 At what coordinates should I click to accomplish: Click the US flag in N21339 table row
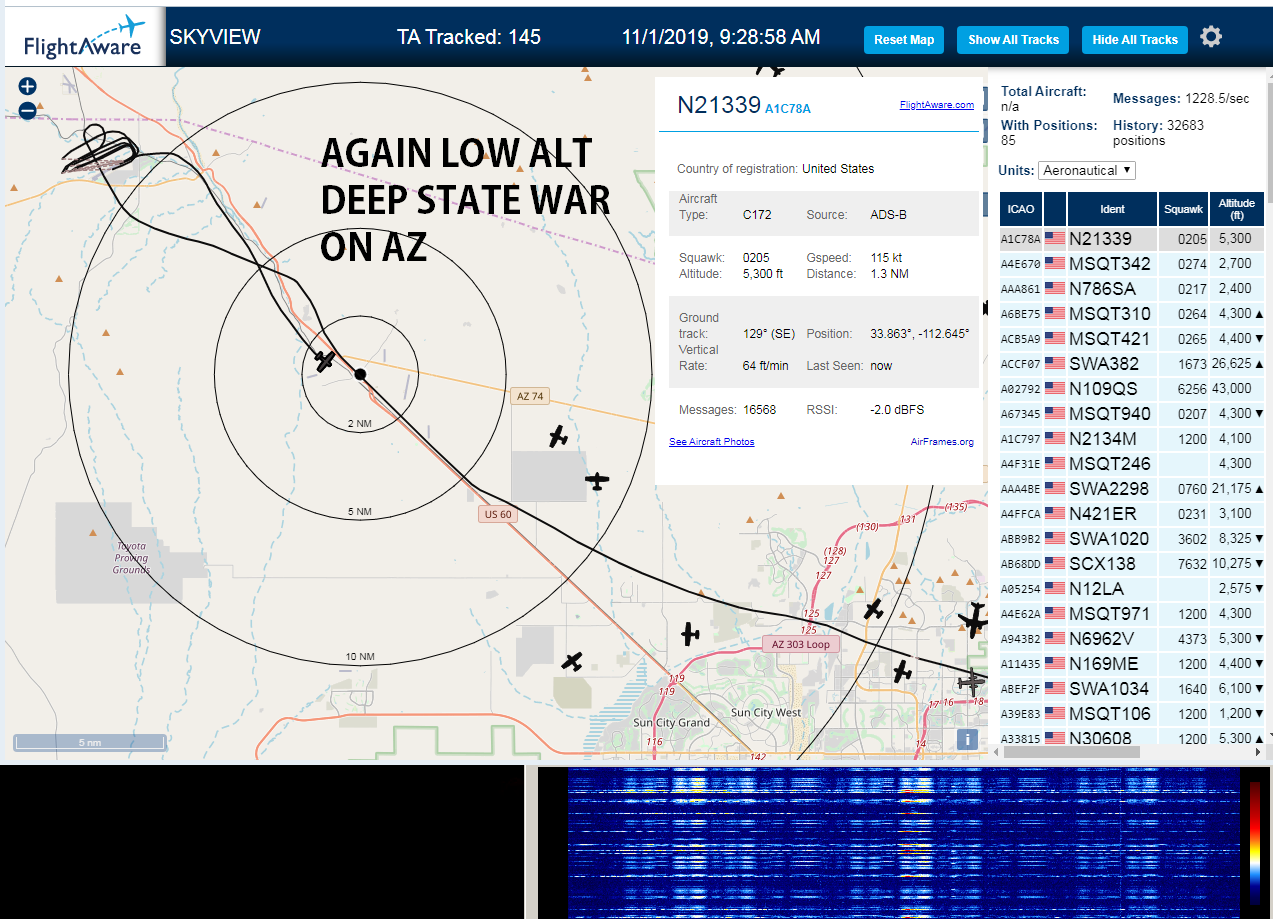pyautogui.click(x=1054, y=239)
